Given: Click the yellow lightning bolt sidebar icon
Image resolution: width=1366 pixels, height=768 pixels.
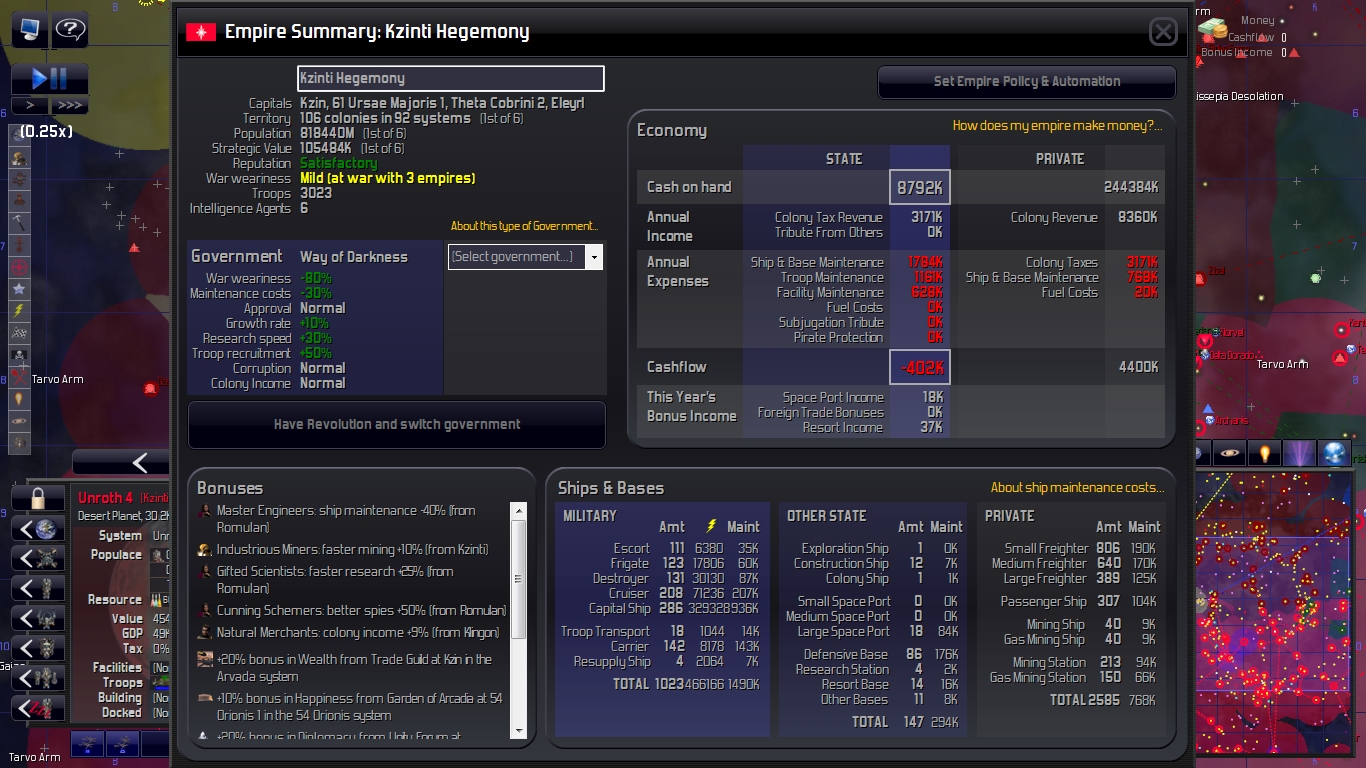Looking at the screenshot, I should pos(19,310).
